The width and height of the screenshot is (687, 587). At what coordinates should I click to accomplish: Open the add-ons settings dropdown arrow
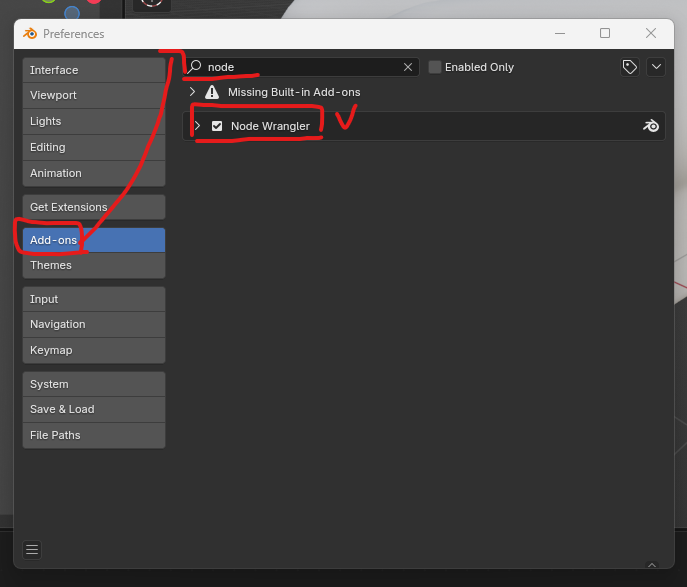coord(656,67)
